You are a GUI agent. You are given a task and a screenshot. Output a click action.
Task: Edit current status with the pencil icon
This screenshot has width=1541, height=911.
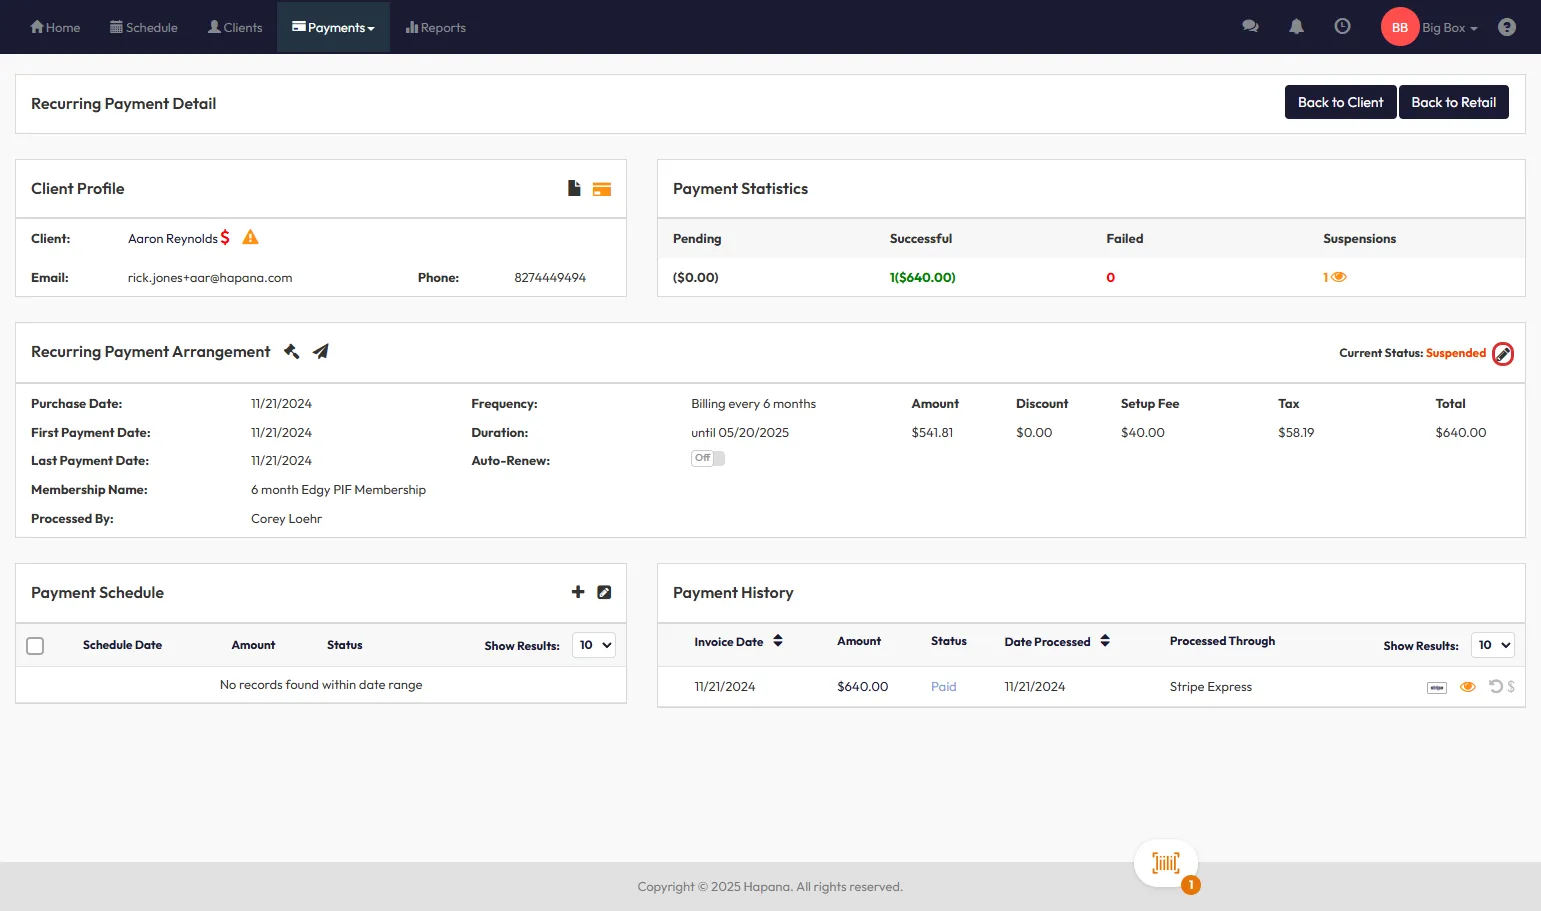(1502, 354)
